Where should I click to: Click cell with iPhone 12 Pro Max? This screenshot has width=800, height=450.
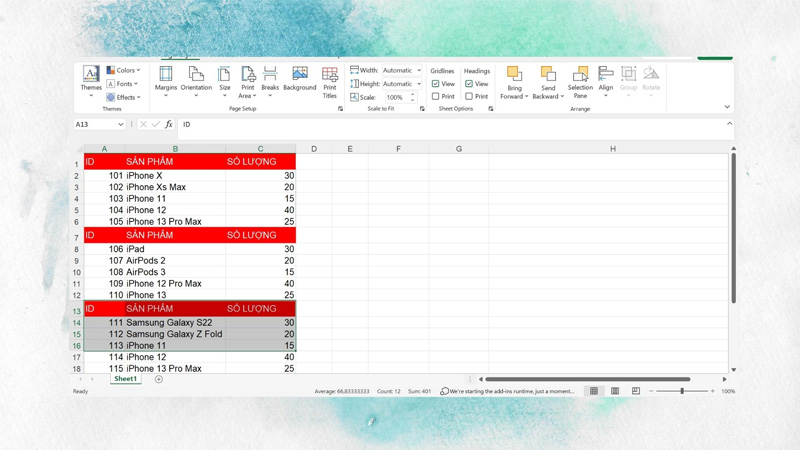coord(175,284)
